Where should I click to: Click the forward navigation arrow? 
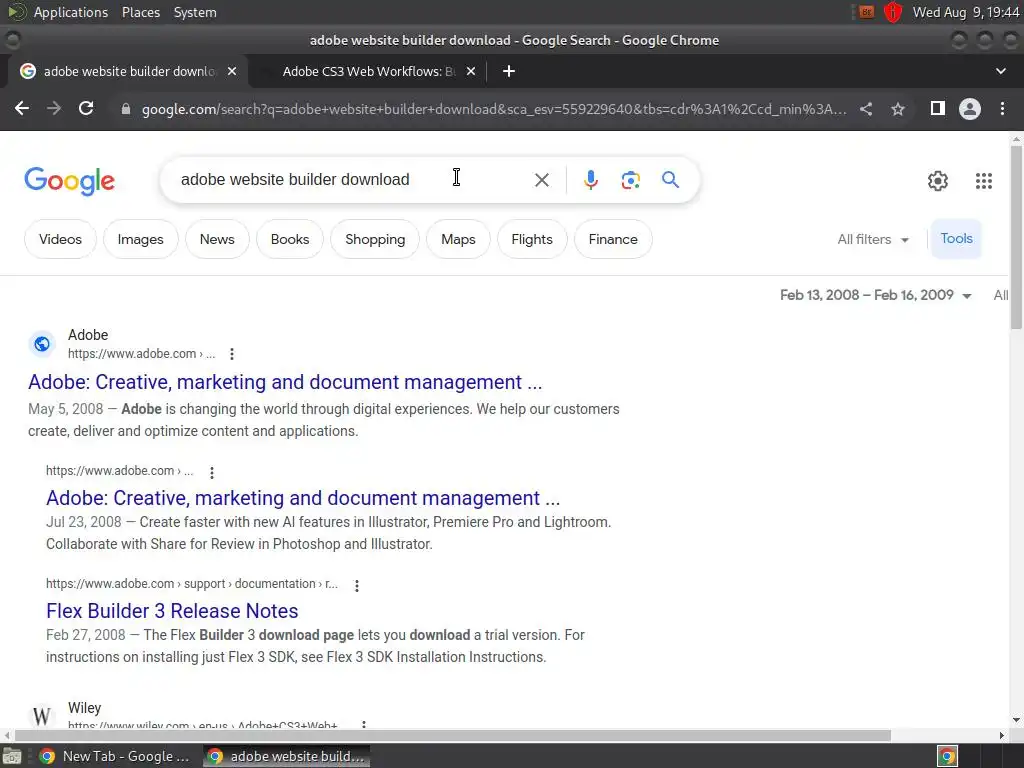[x=54, y=108]
